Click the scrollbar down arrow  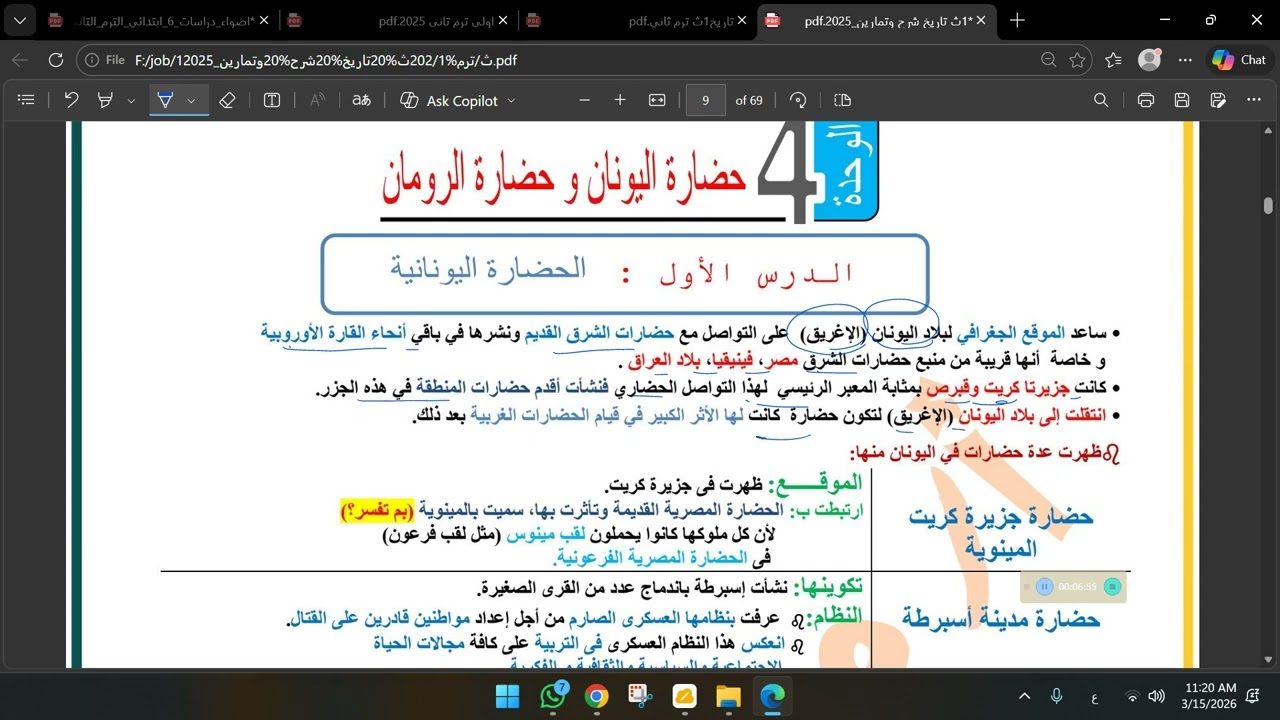coord(1268,660)
